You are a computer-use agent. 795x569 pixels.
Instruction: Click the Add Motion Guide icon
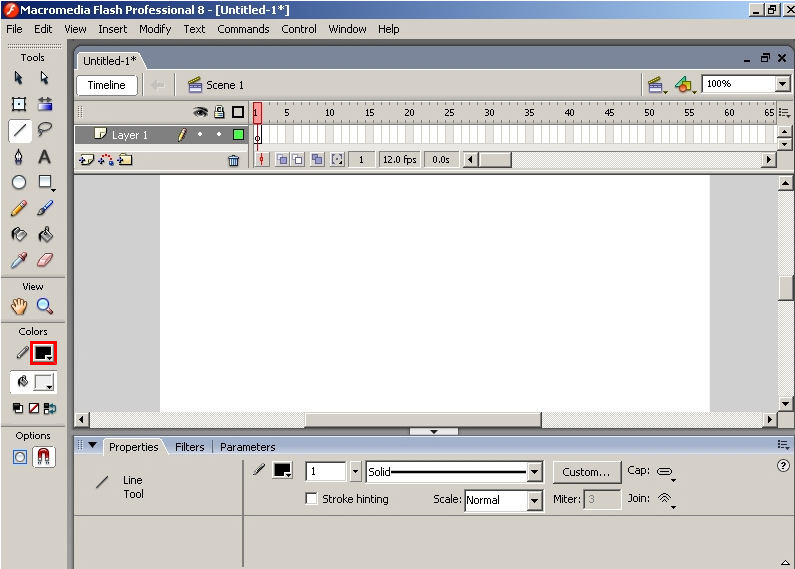tap(105, 160)
